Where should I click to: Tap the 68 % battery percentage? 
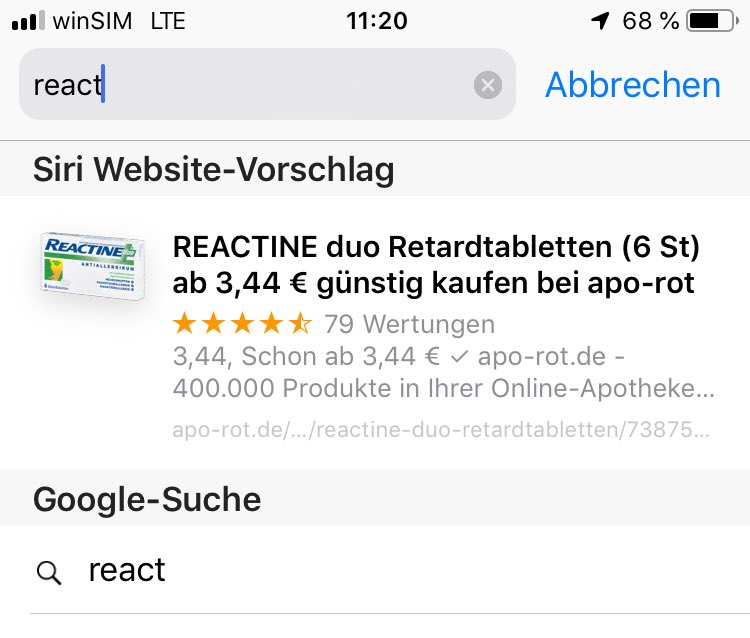tap(651, 21)
